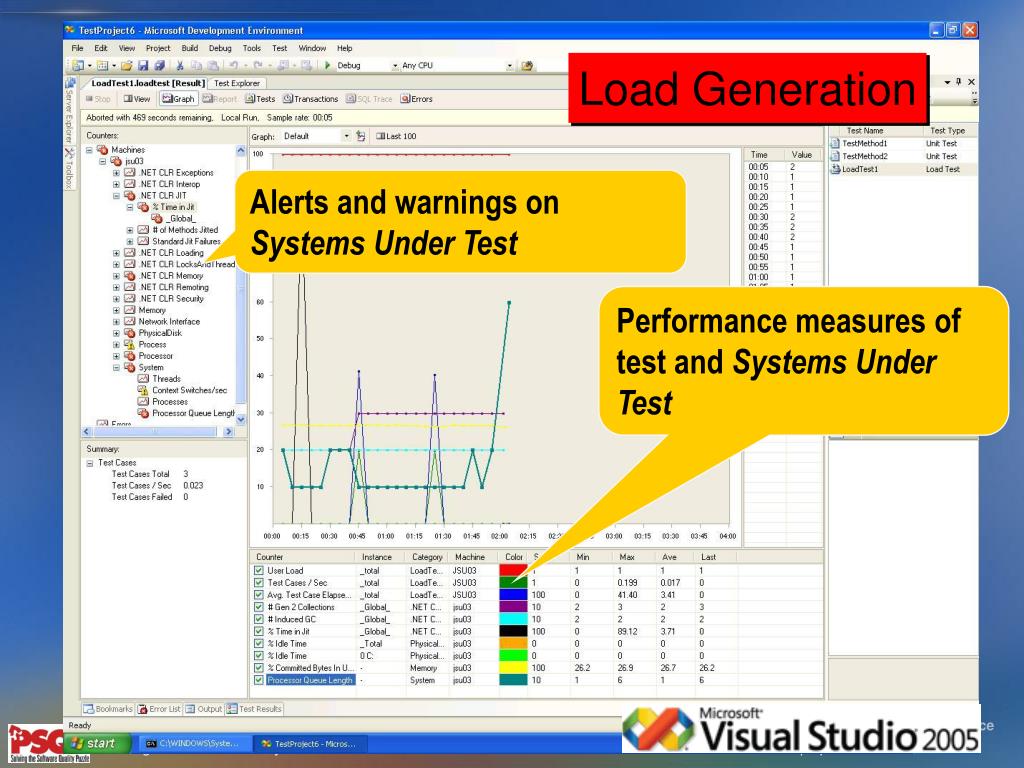Open the Build menu
The image size is (1024, 768).
189,48
